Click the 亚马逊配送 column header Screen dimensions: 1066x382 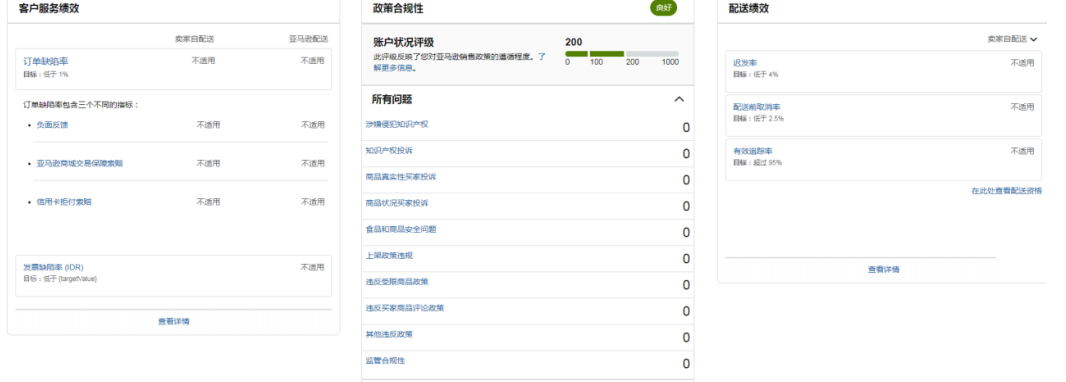308,39
